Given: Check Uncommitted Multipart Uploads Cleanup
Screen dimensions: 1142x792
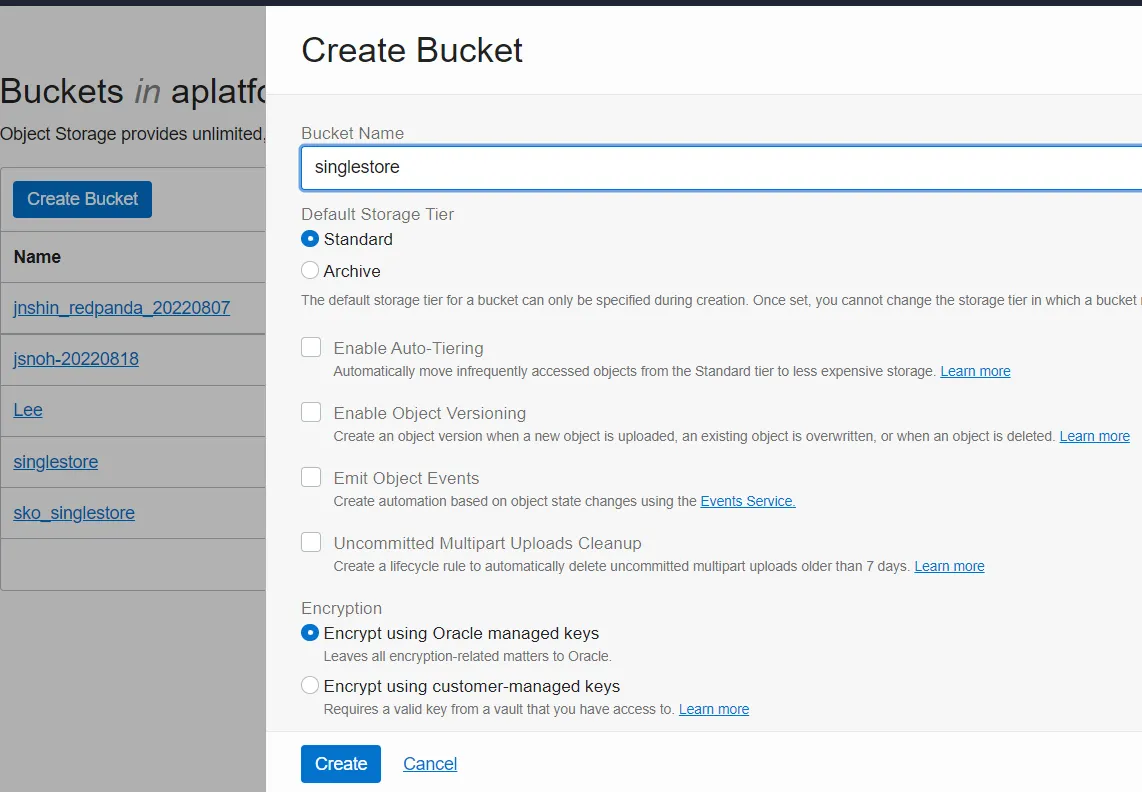Looking at the screenshot, I should tap(312, 543).
